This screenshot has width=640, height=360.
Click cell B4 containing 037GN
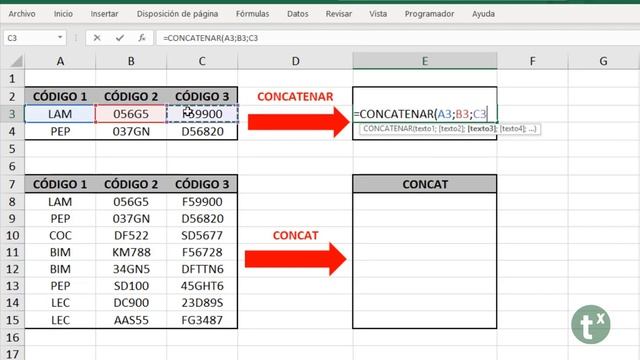coord(131,131)
